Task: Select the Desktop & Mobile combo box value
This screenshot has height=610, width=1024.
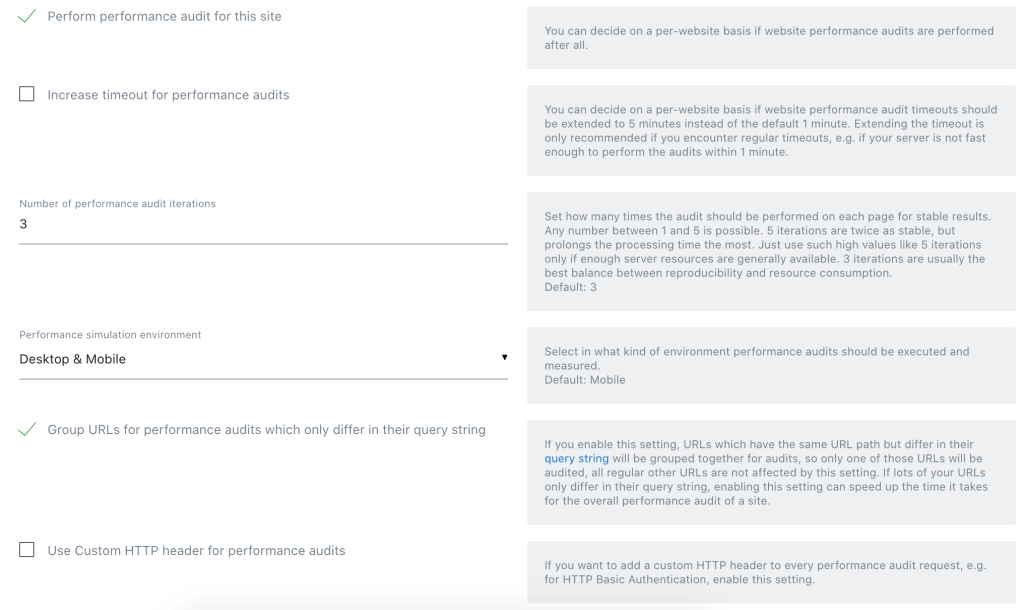Action: point(263,359)
